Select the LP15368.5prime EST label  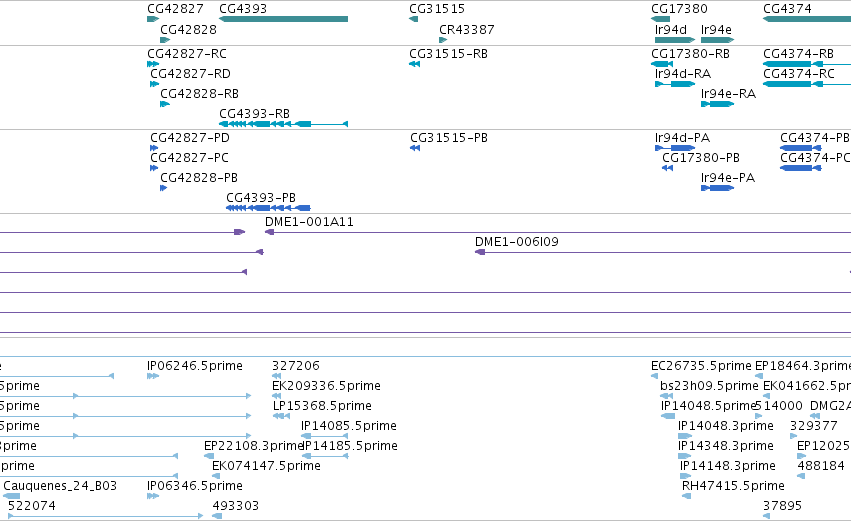[x=322, y=406]
